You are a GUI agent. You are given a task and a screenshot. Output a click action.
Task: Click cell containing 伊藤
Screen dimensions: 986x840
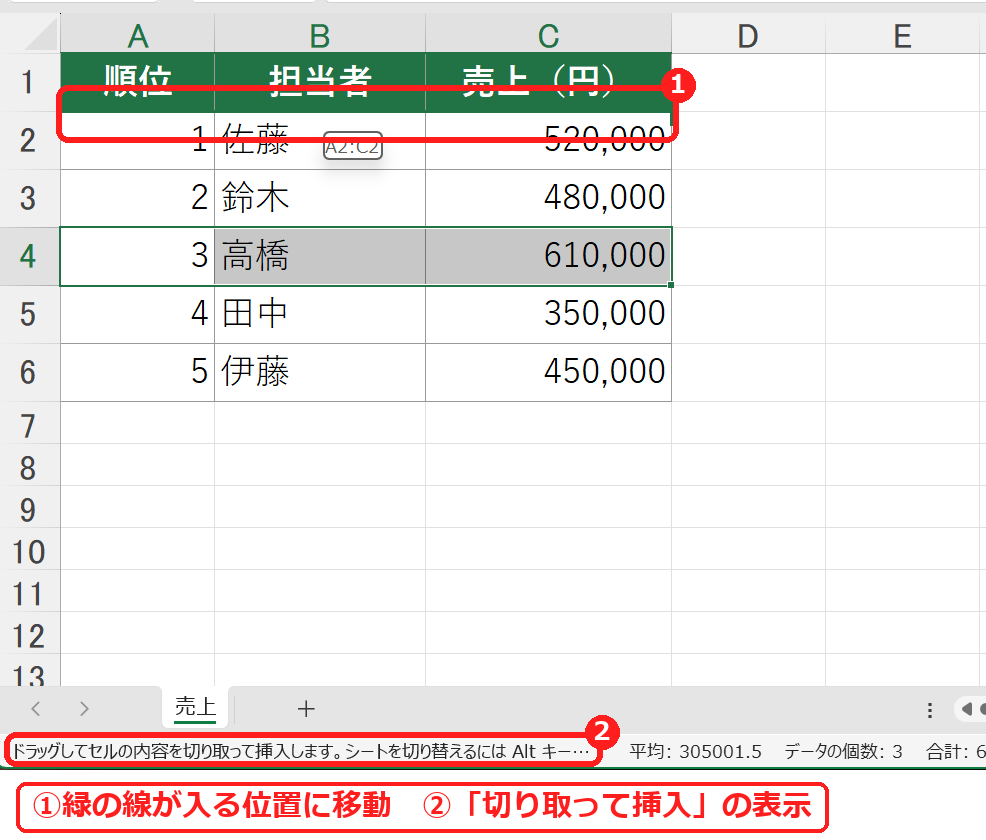pos(320,372)
